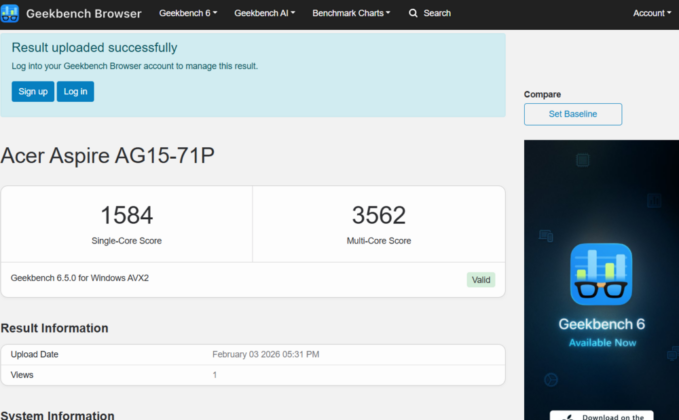Click the Compare sidebar label

(542, 94)
